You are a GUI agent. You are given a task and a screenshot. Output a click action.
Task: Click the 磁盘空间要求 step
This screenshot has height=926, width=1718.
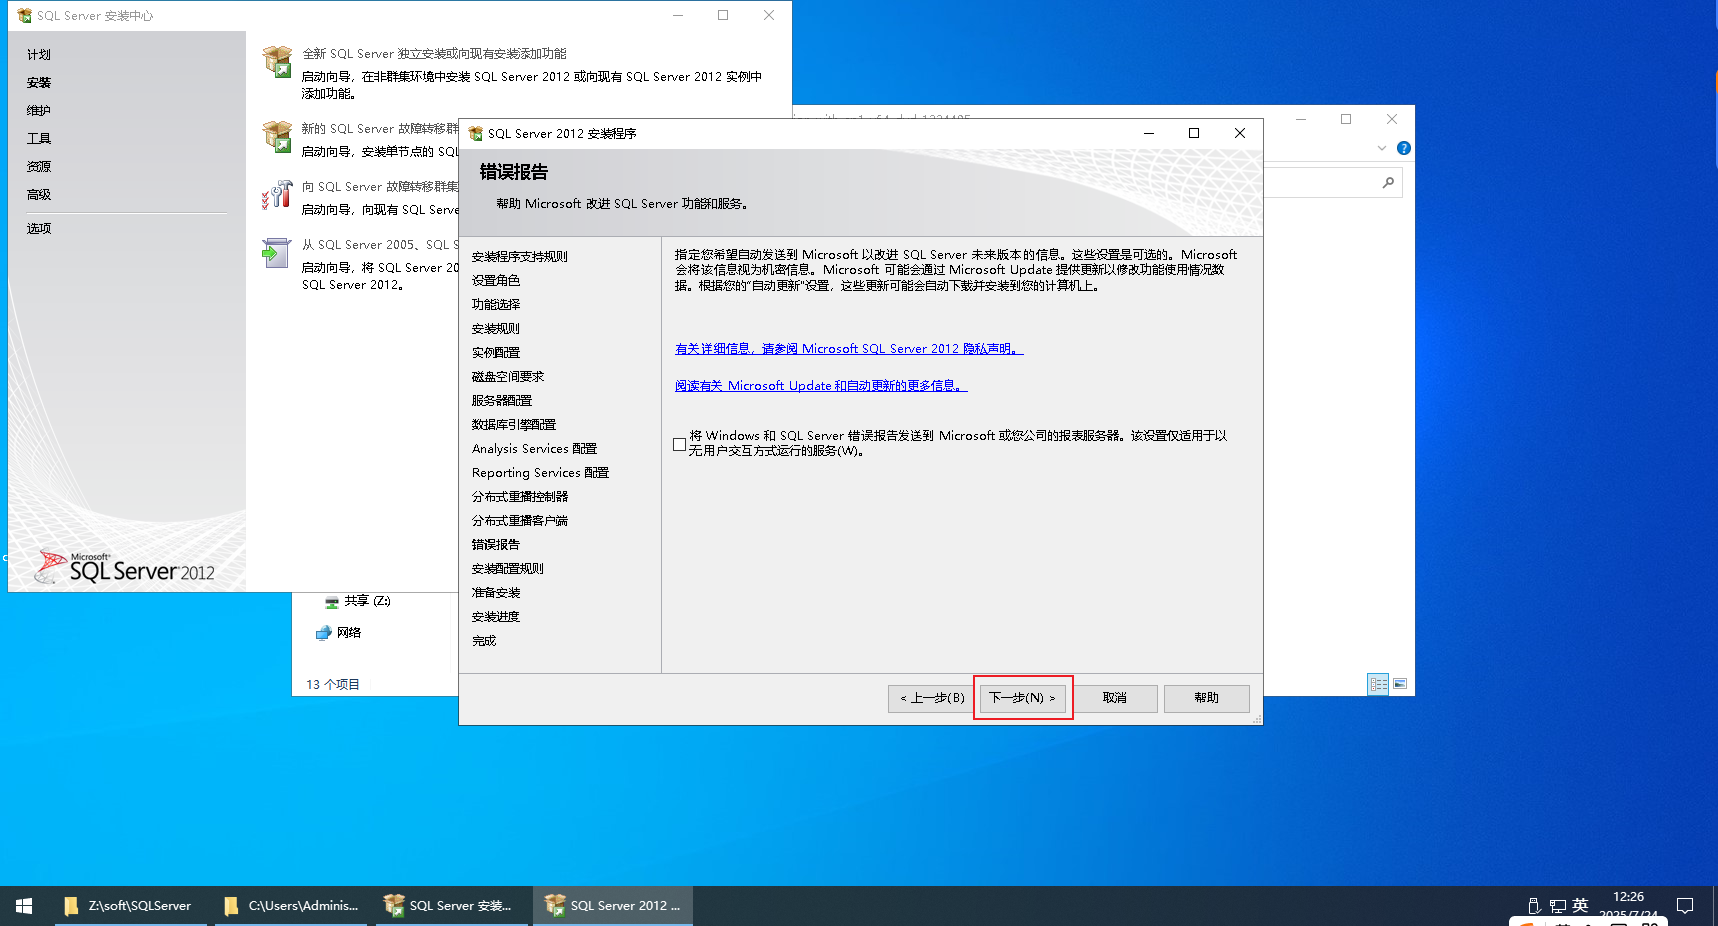coord(508,377)
